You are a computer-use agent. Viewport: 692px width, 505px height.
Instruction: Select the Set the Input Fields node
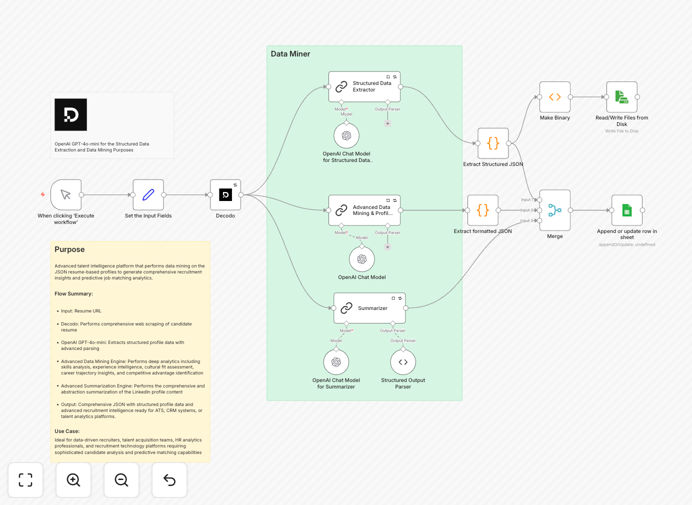pos(148,195)
